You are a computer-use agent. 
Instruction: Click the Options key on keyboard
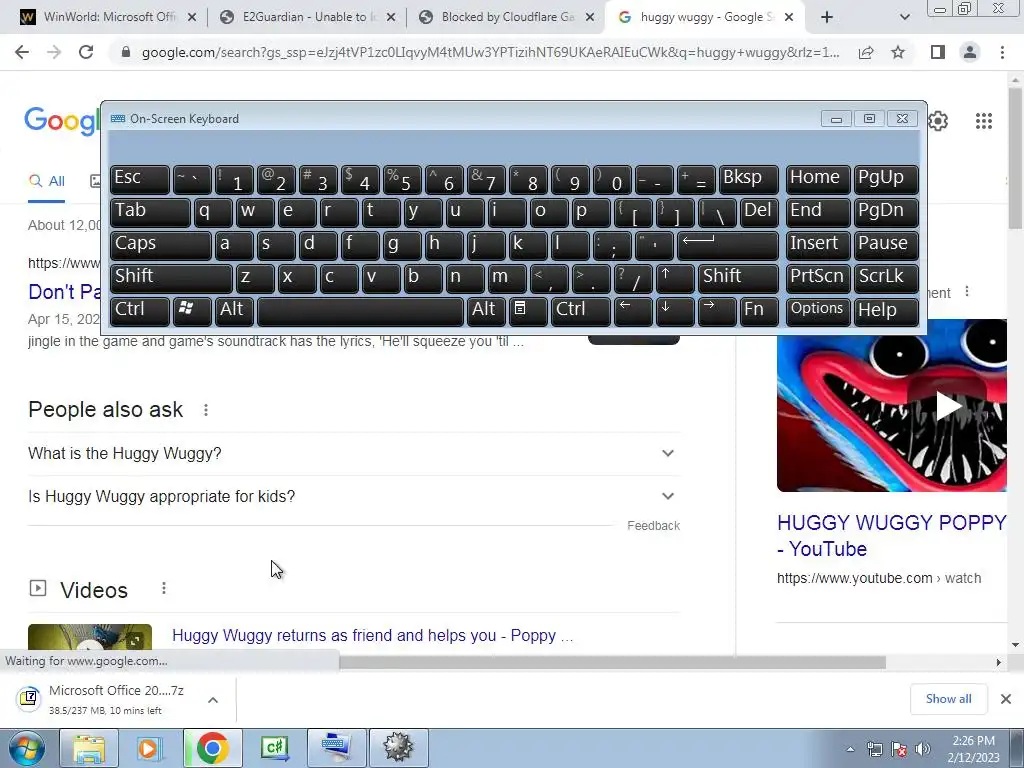point(818,311)
